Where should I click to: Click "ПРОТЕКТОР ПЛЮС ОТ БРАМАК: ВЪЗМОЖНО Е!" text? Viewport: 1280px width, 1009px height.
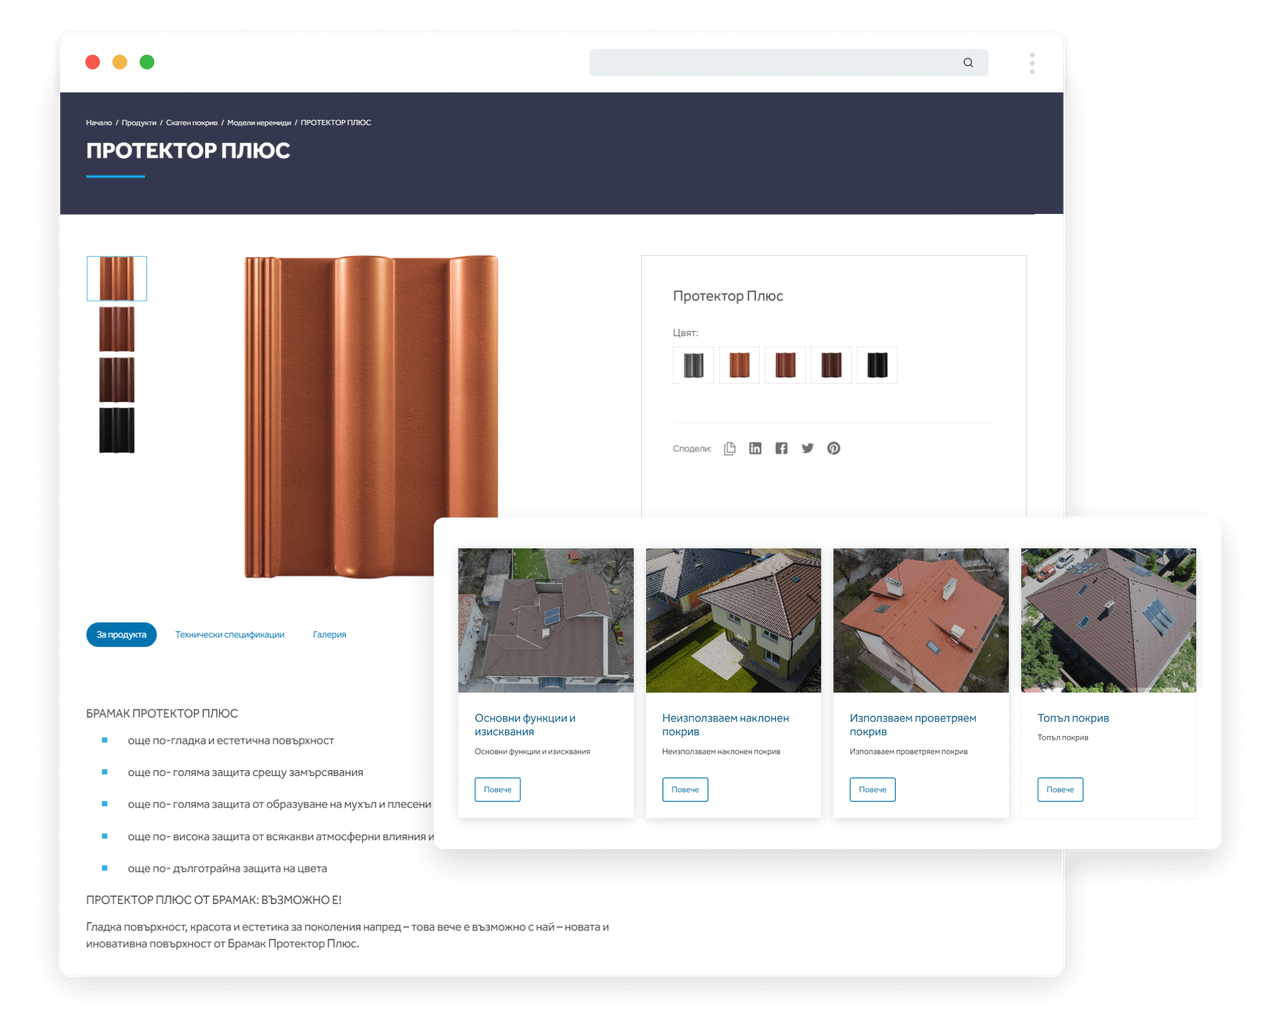coord(214,900)
